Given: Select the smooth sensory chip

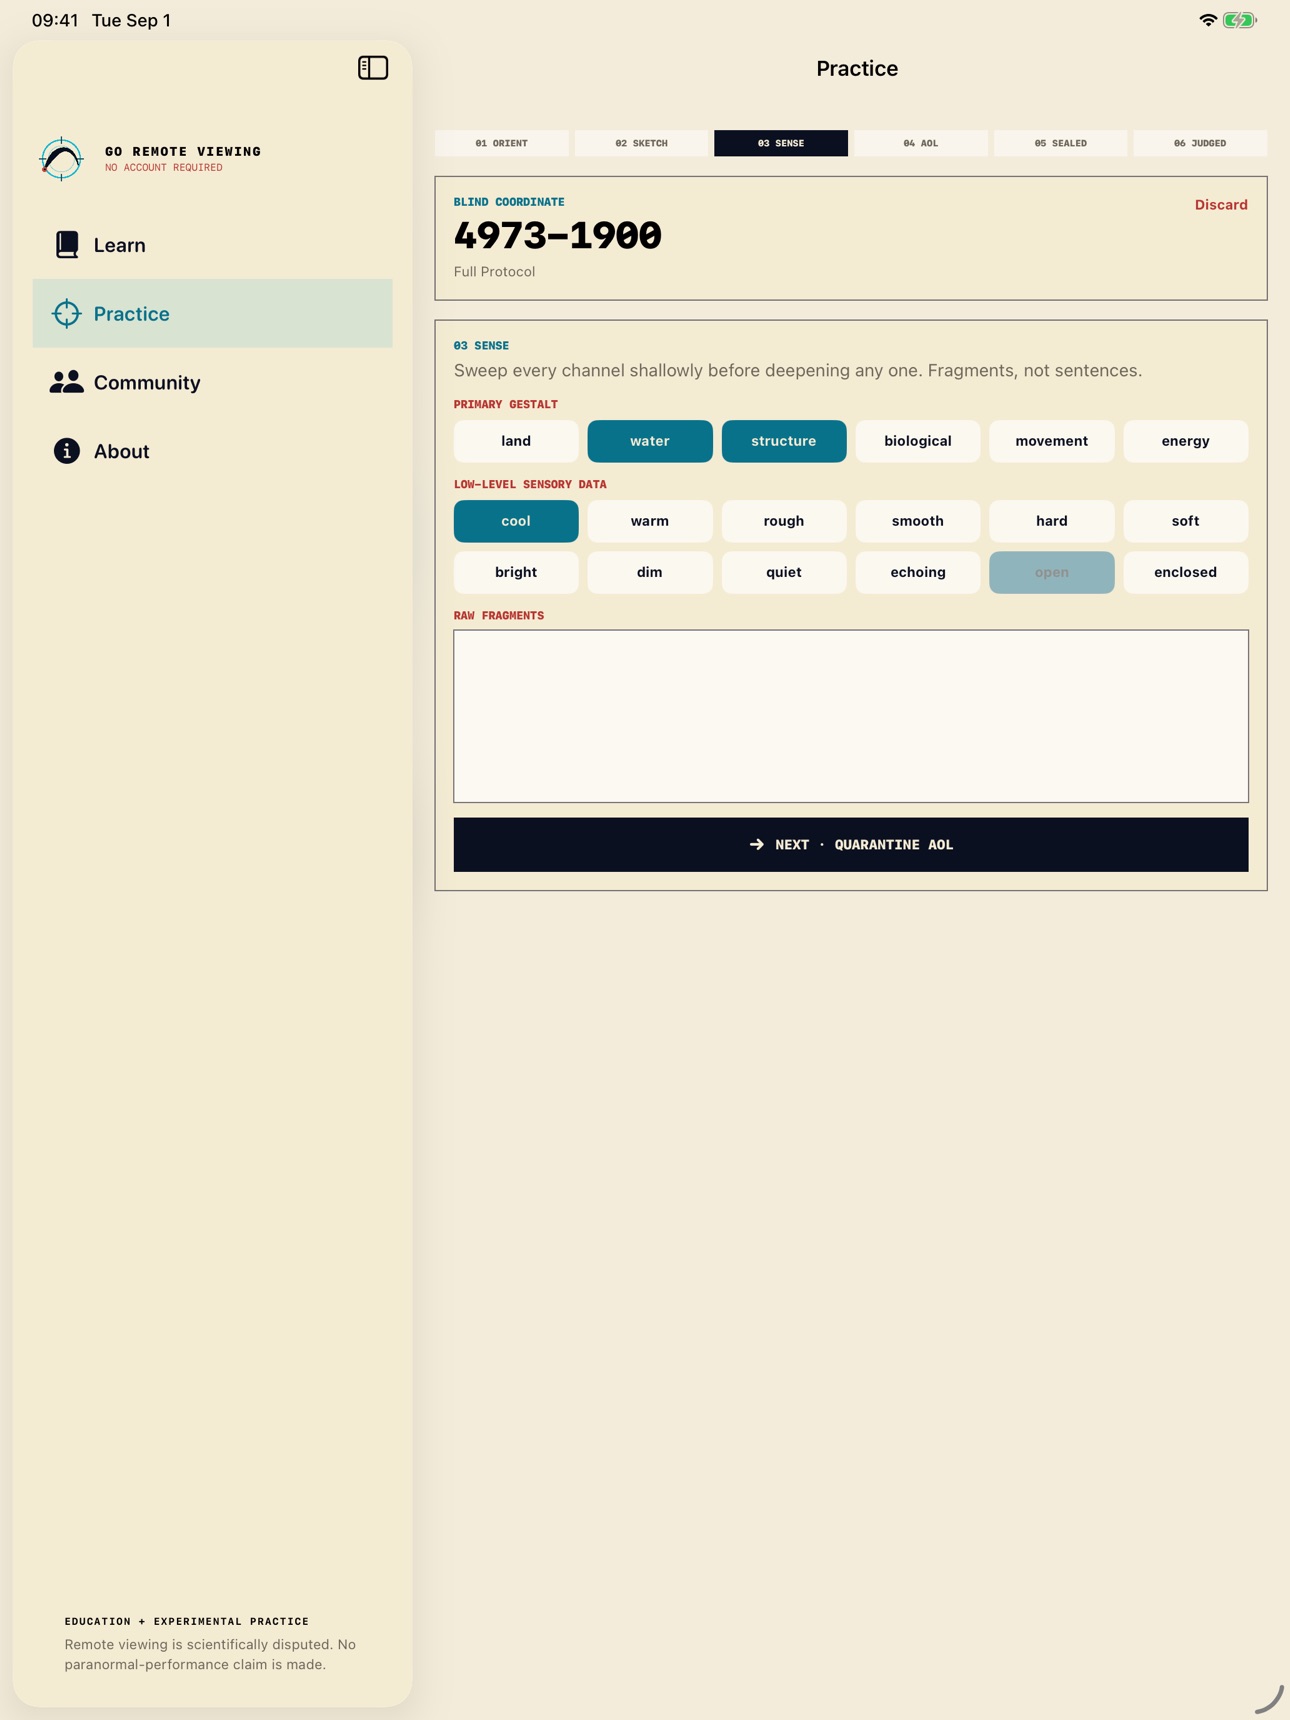Looking at the screenshot, I should (x=918, y=521).
